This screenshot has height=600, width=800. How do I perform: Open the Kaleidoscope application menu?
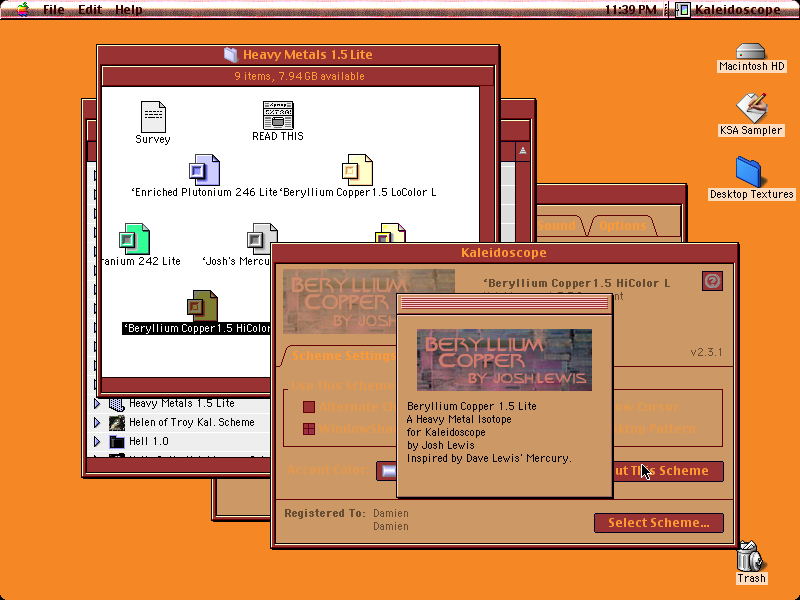pyautogui.click(x=728, y=9)
